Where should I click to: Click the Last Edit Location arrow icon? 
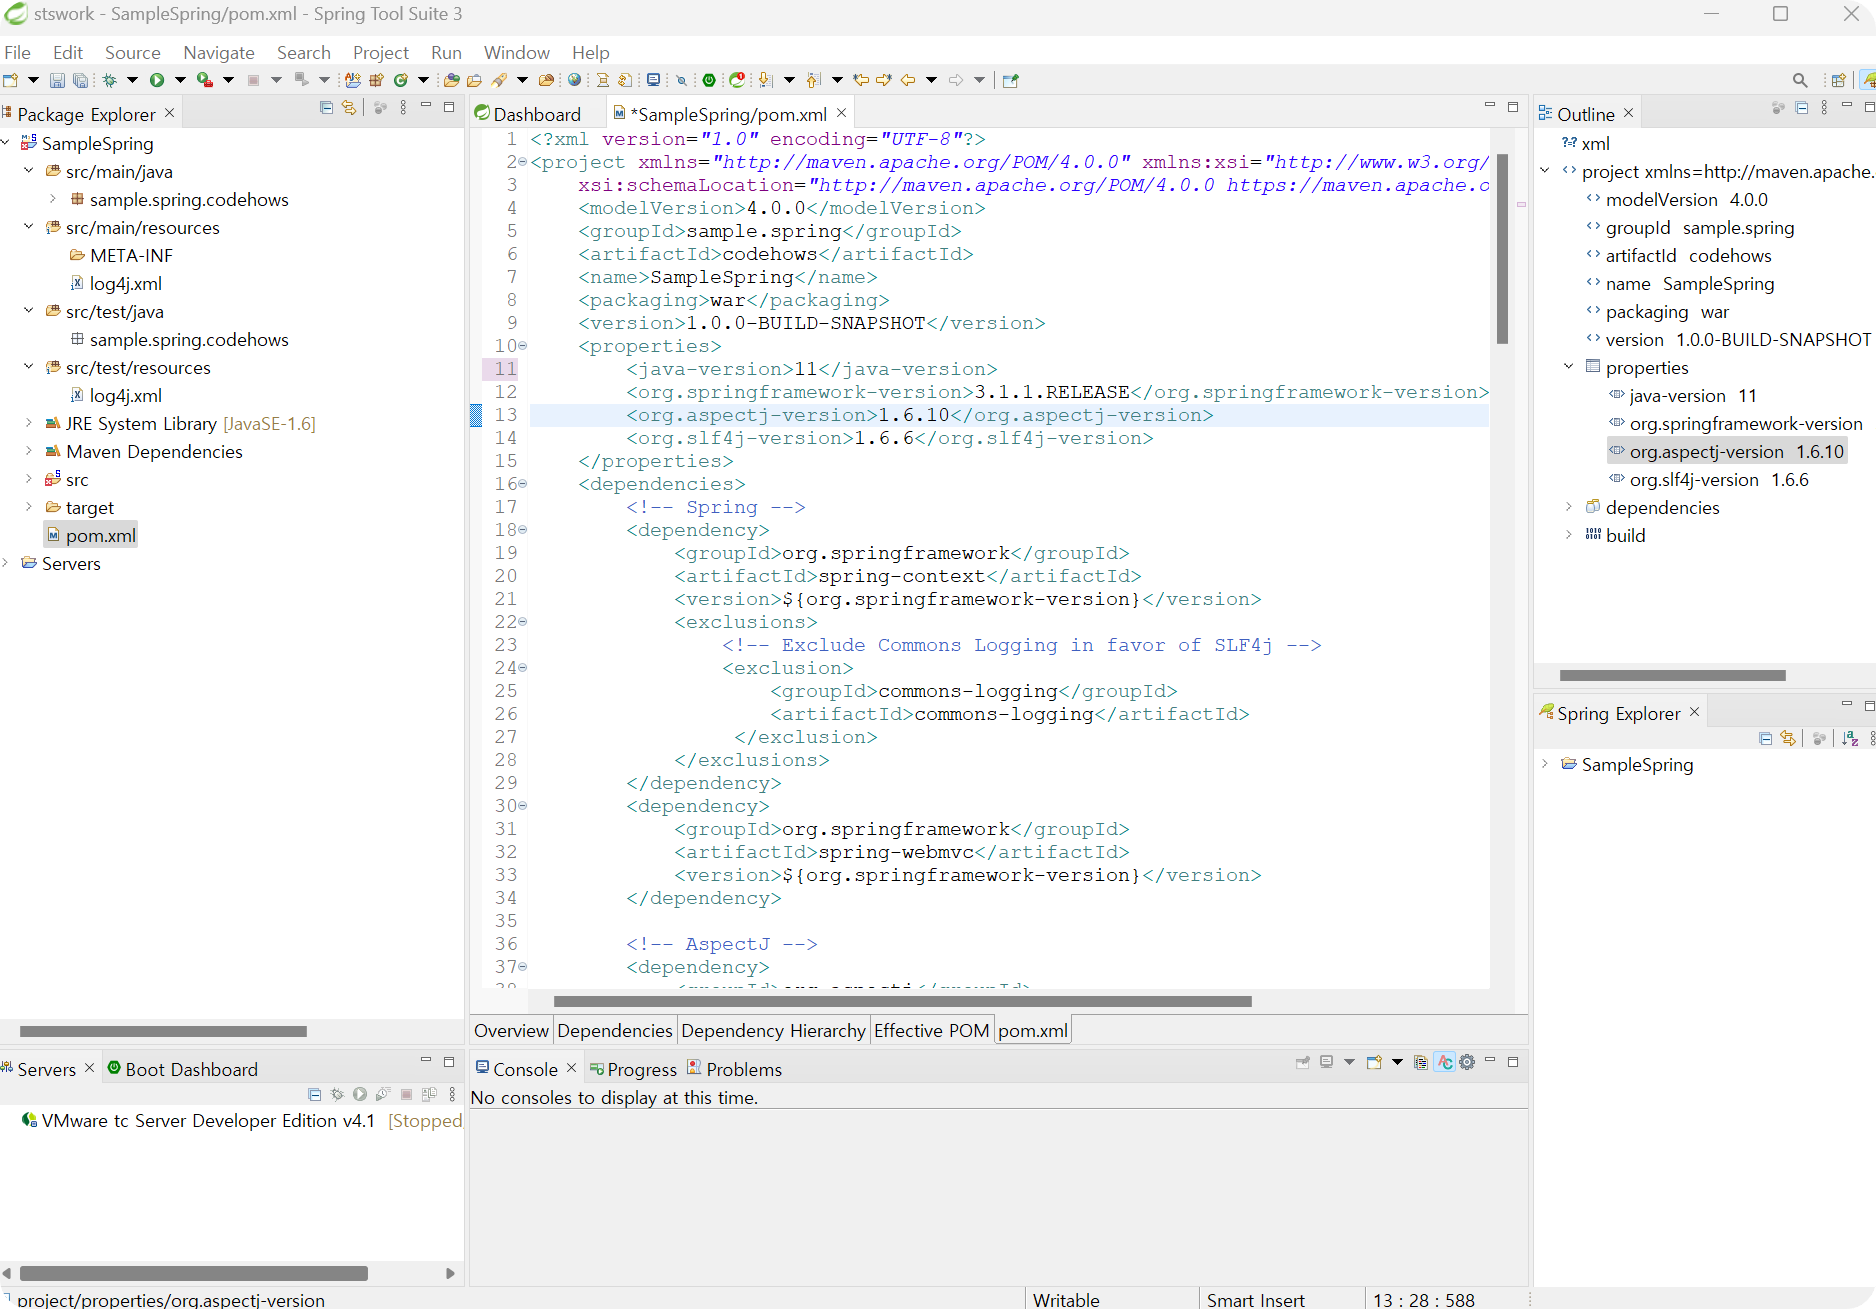[x=861, y=81]
